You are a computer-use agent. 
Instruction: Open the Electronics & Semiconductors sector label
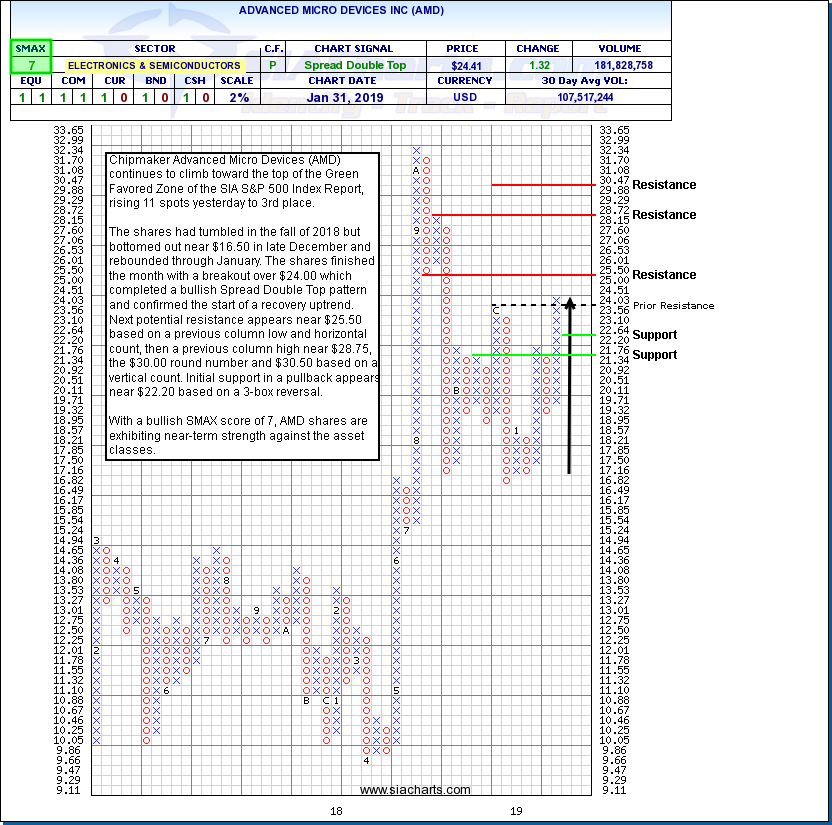154,65
